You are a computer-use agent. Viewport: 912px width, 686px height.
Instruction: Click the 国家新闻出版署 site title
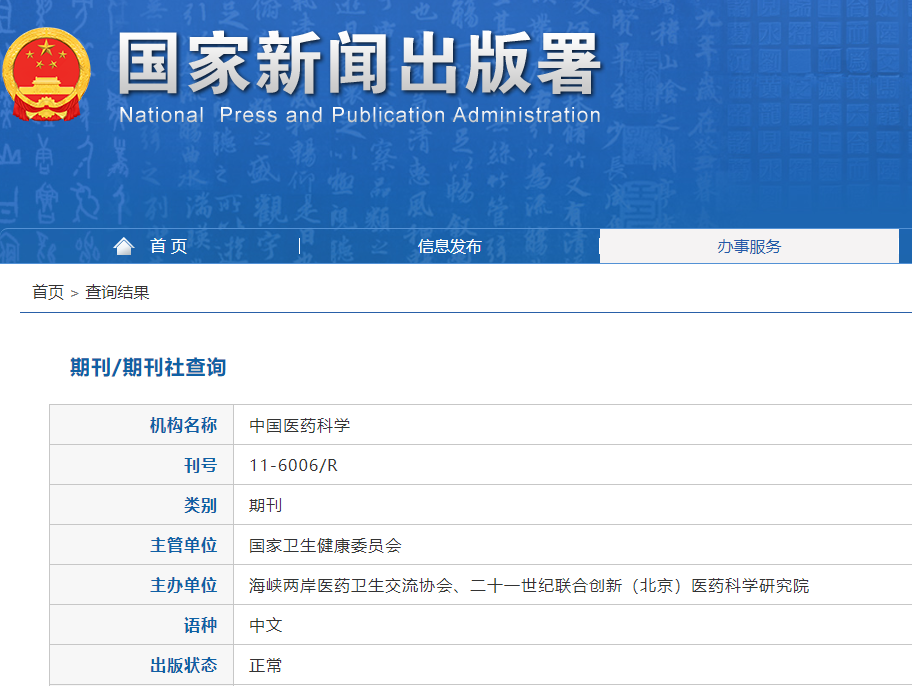[359, 63]
